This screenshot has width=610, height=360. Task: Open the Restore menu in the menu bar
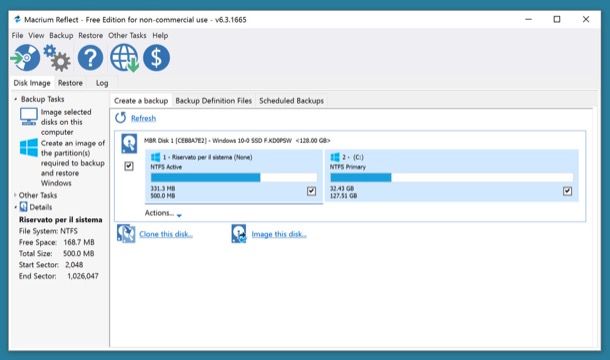[x=91, y=35]
